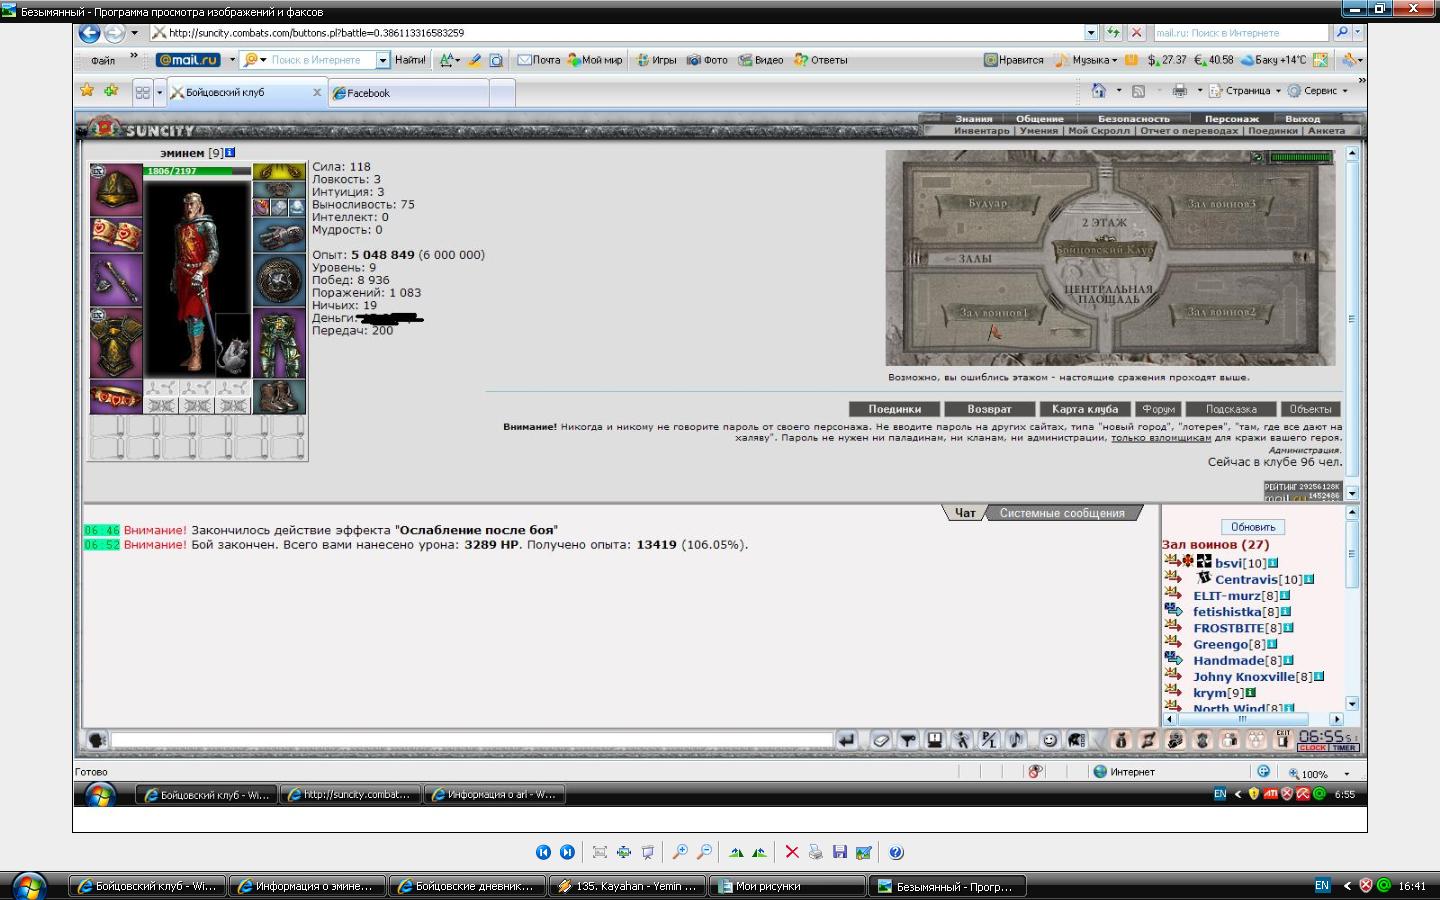The image size is (1440, 900).
Task: Open the Безопасность menu in game header
Action: pos(1133,118)
